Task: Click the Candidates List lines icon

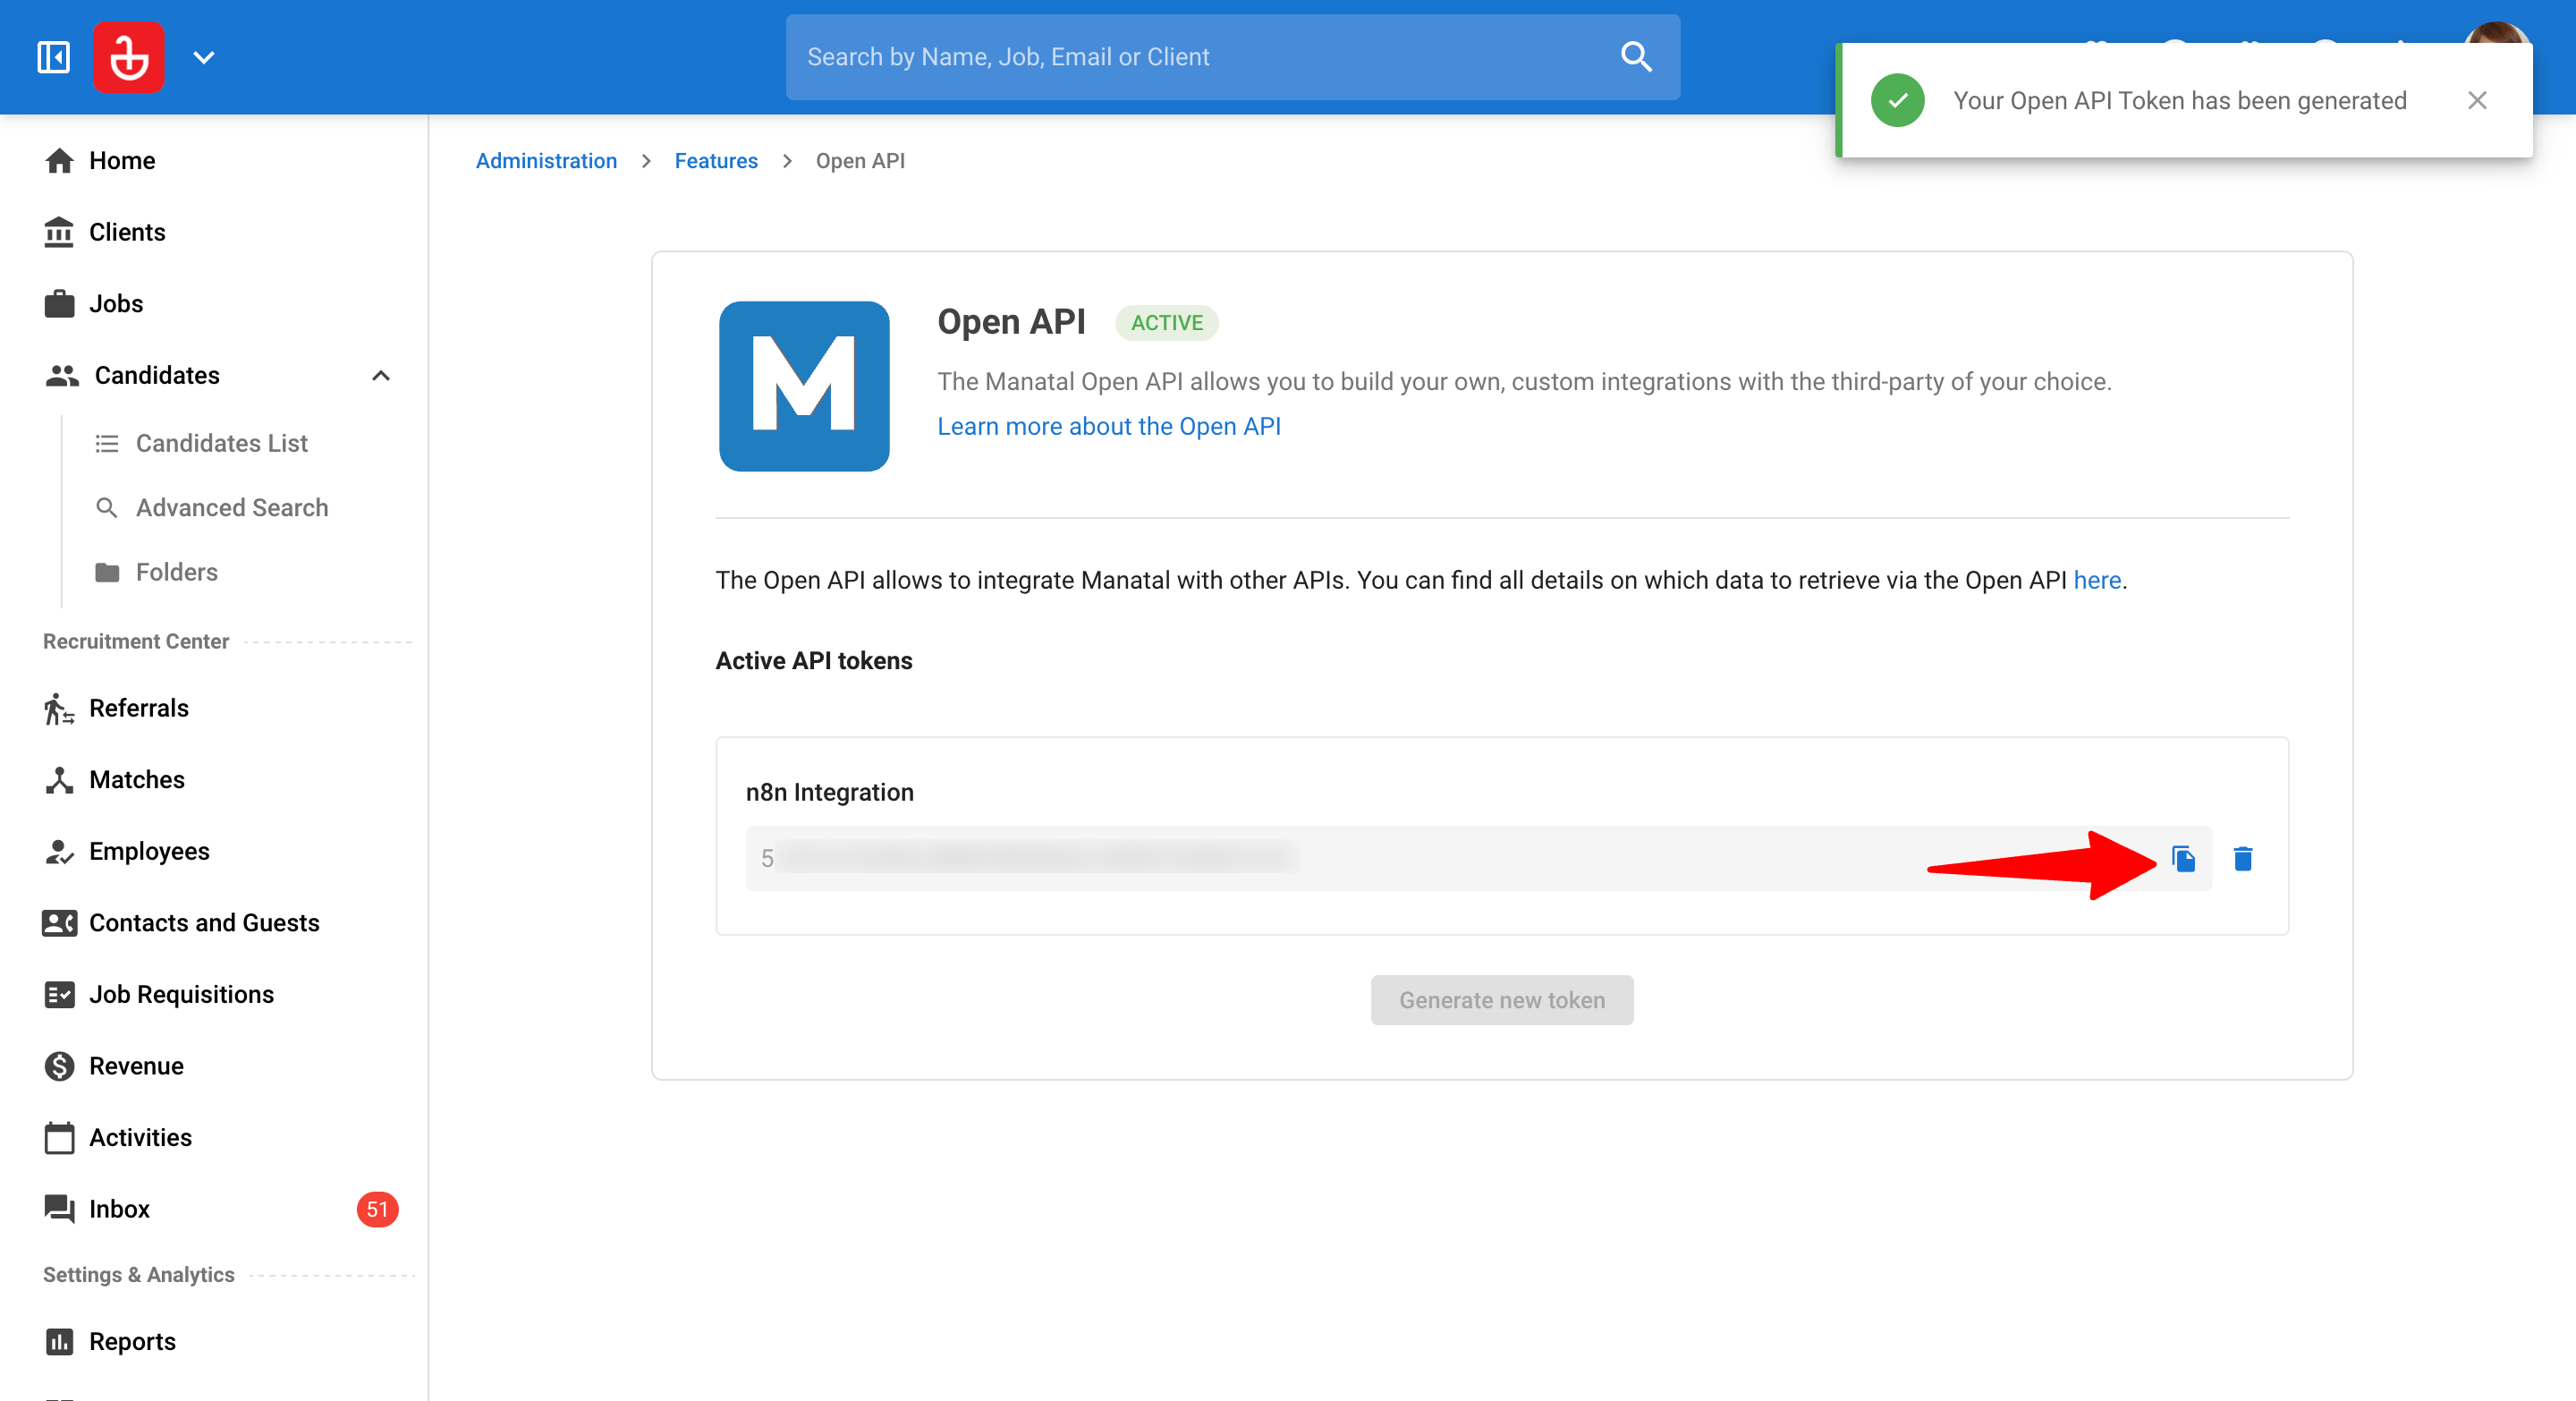Action: pos(106,443)
